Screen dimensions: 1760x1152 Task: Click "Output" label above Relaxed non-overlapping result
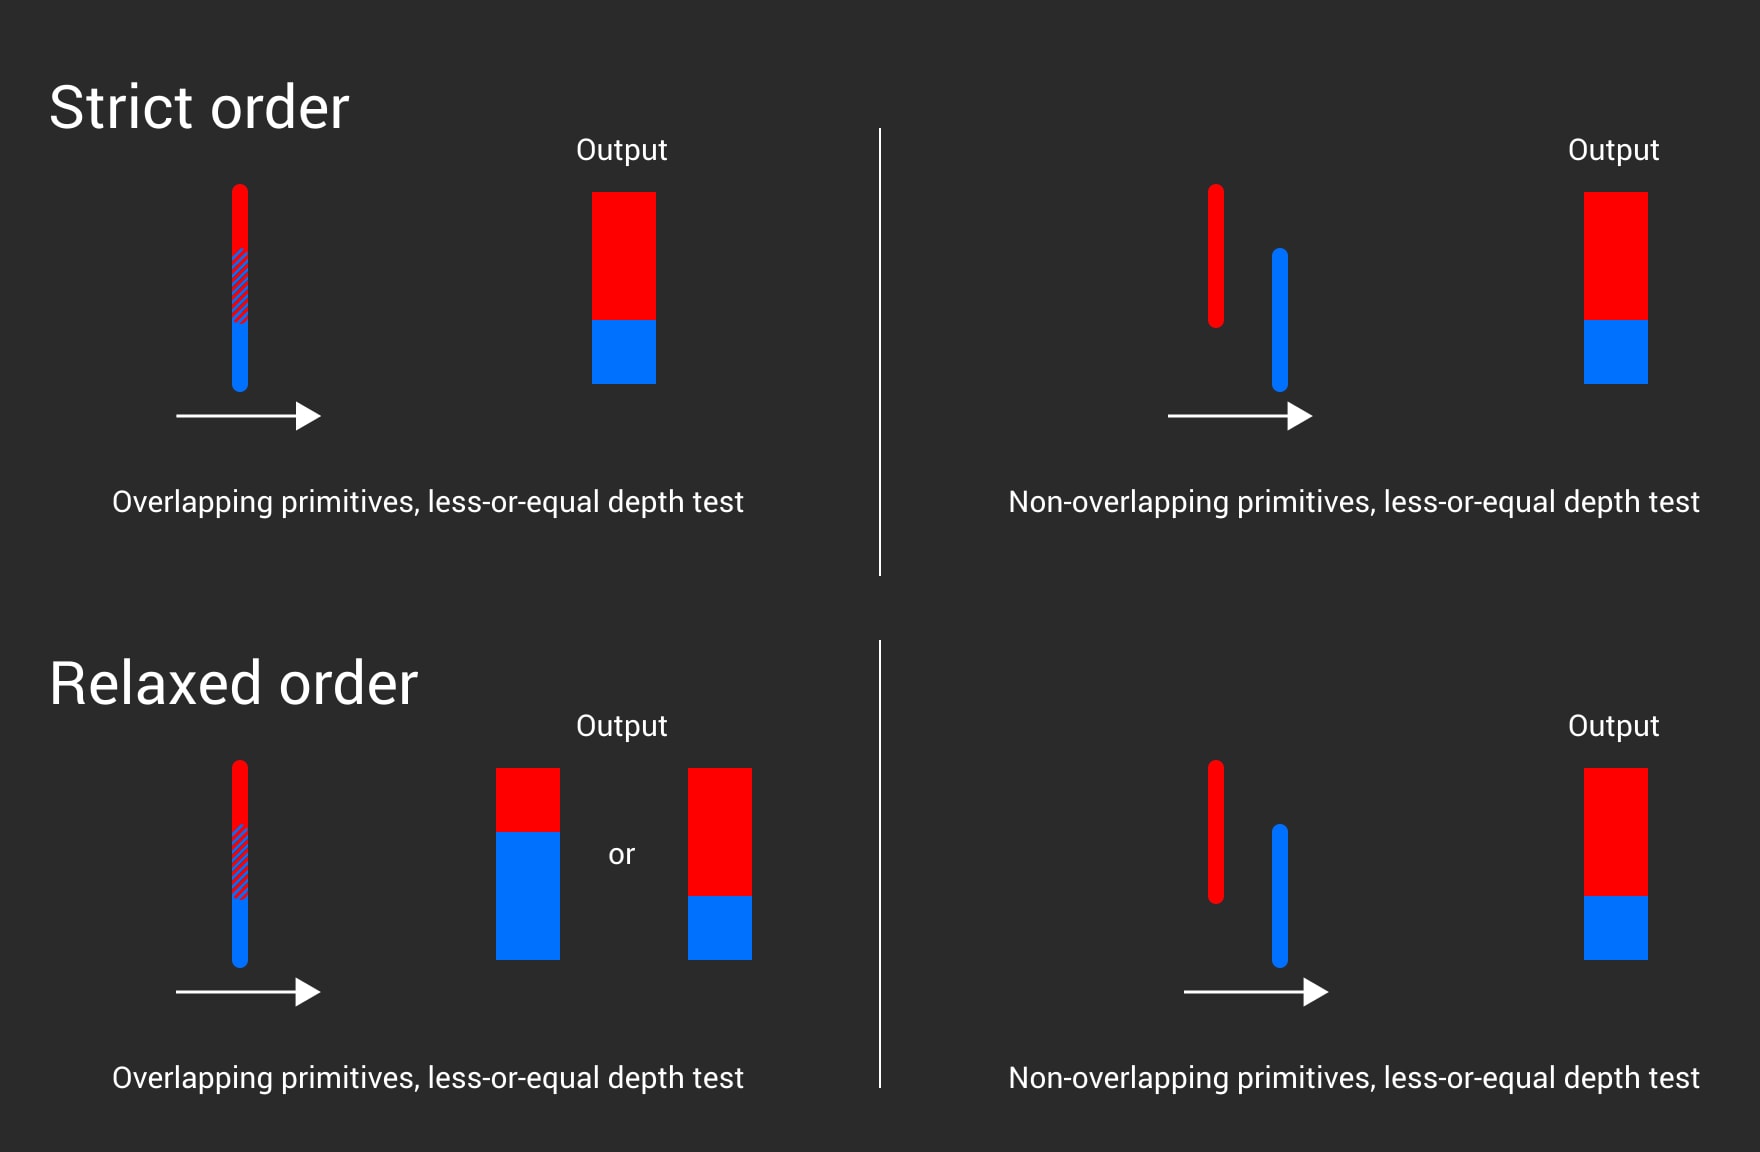[x=1613, y=726]
